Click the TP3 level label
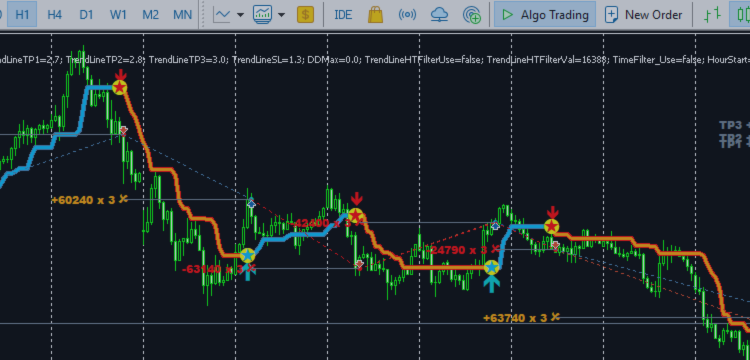Screen dimensions: 750x360 click(731, 125)
